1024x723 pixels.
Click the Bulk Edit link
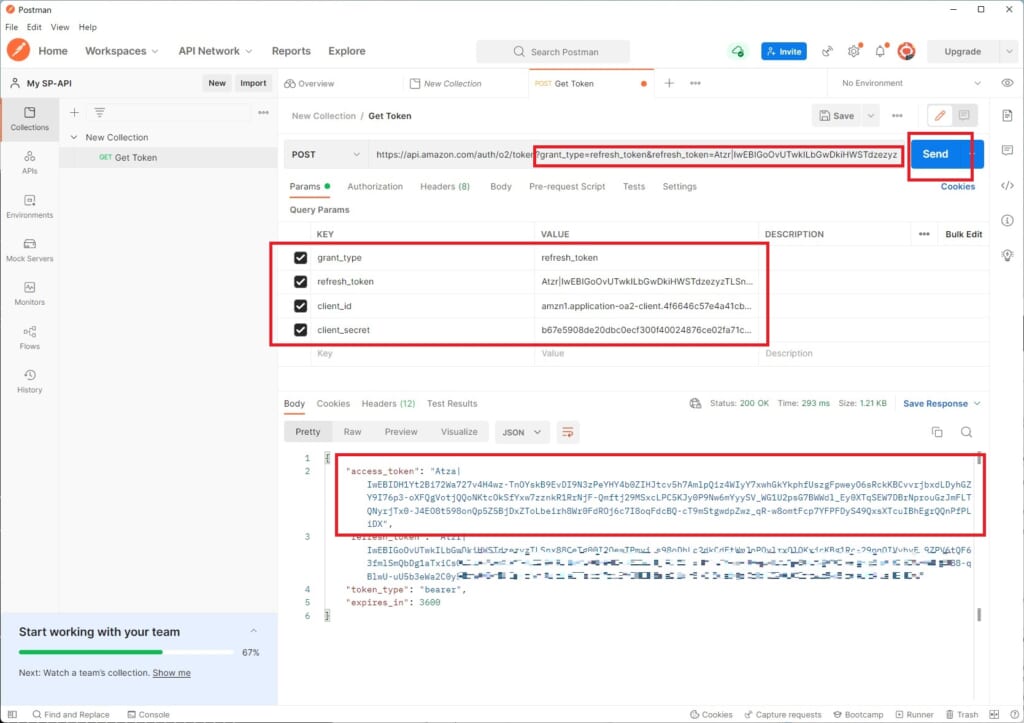(x=963, y=234)
